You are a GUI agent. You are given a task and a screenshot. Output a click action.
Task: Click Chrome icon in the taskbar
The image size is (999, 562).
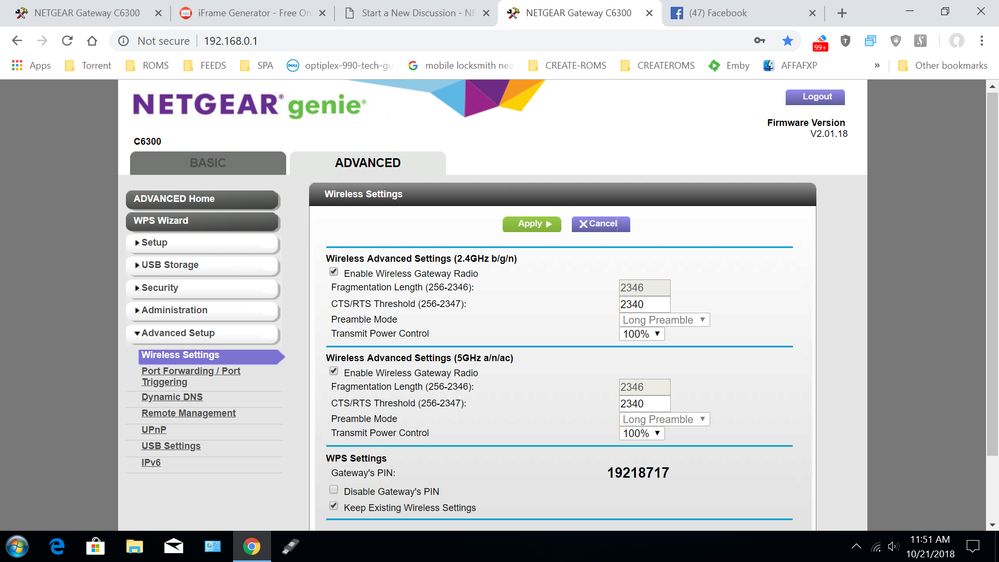(x=252, y=547)
